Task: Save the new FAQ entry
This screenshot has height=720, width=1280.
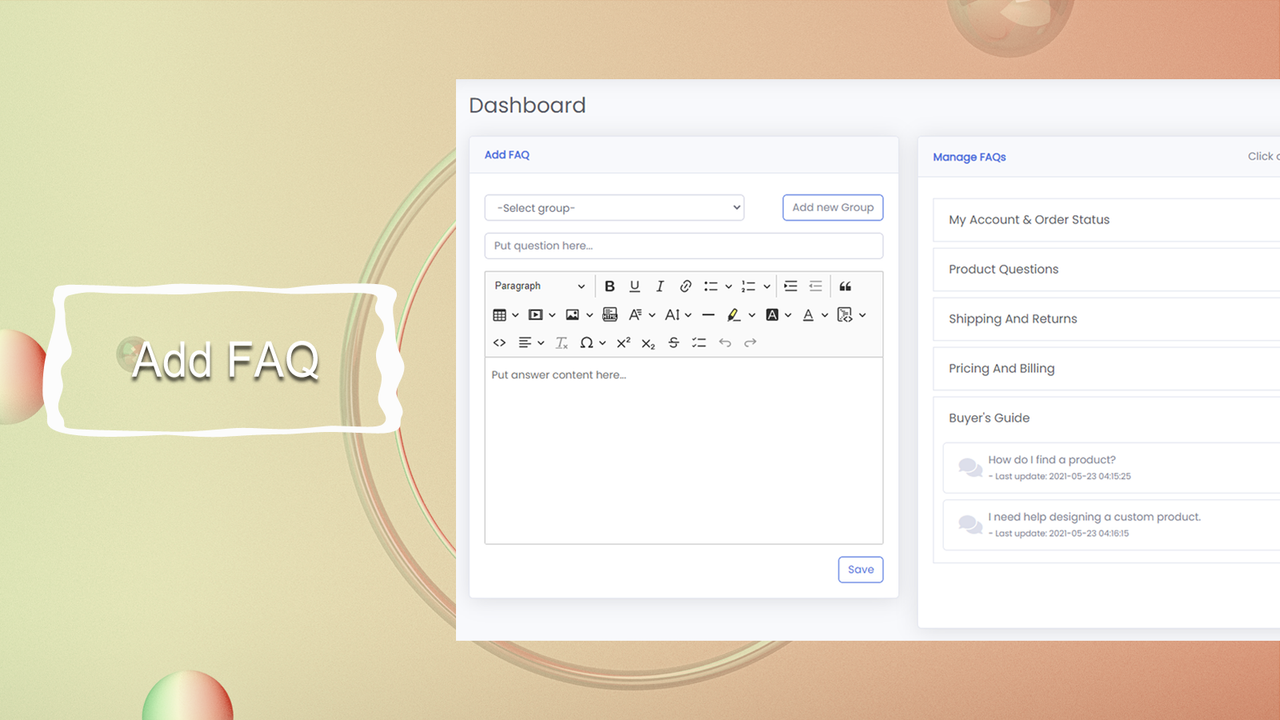Action: coord(860,569)
